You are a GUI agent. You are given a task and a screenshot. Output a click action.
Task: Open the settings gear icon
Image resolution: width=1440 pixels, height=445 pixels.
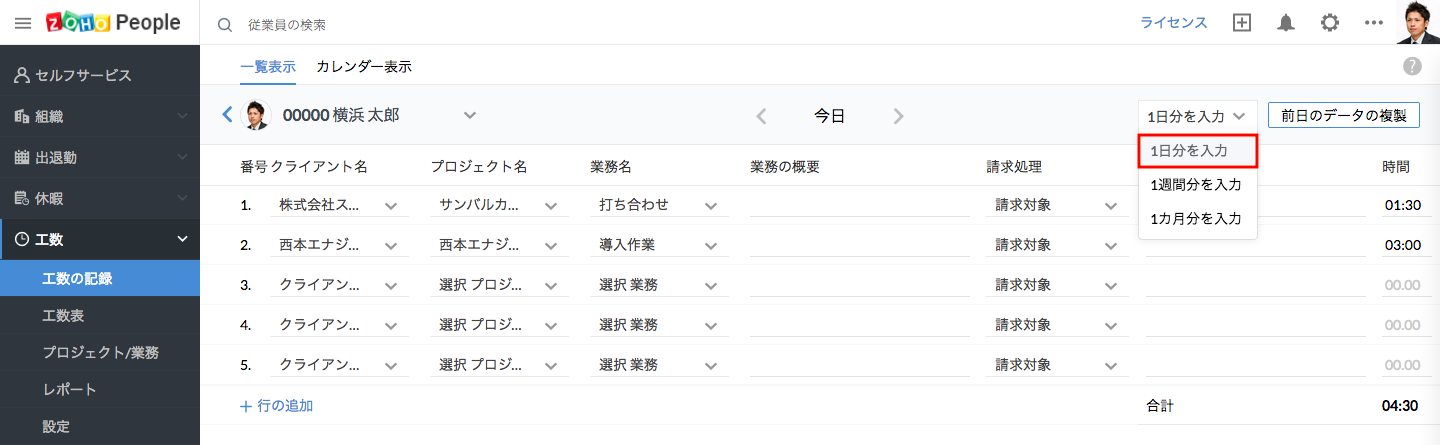click(x=1330, y=23)
